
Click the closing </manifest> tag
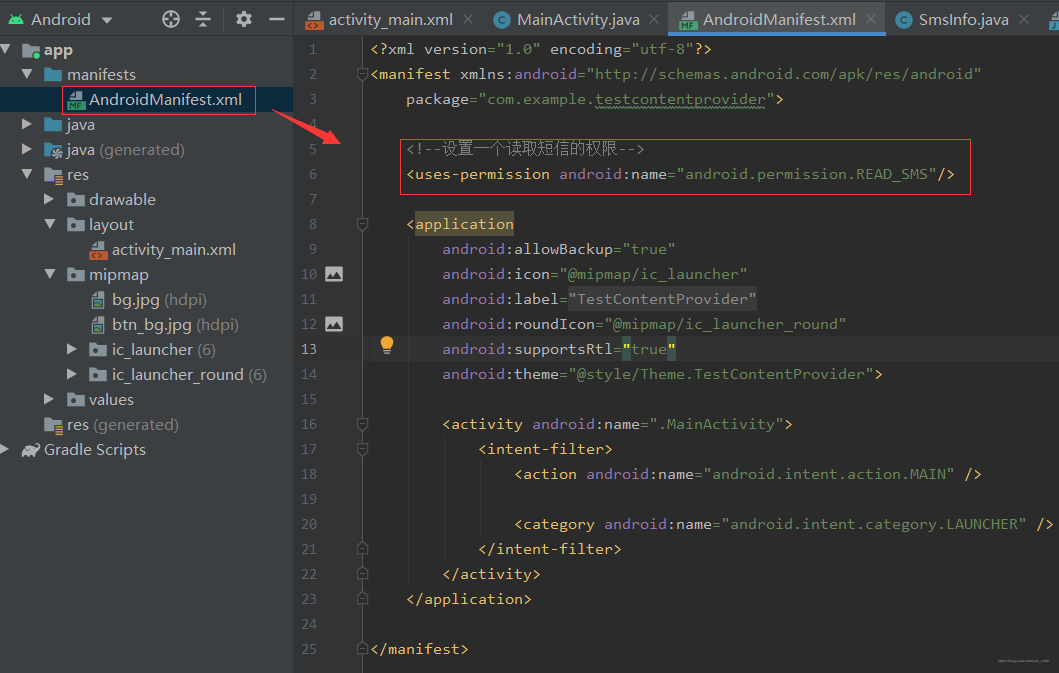pyautogui.click(x=419, y=649)
